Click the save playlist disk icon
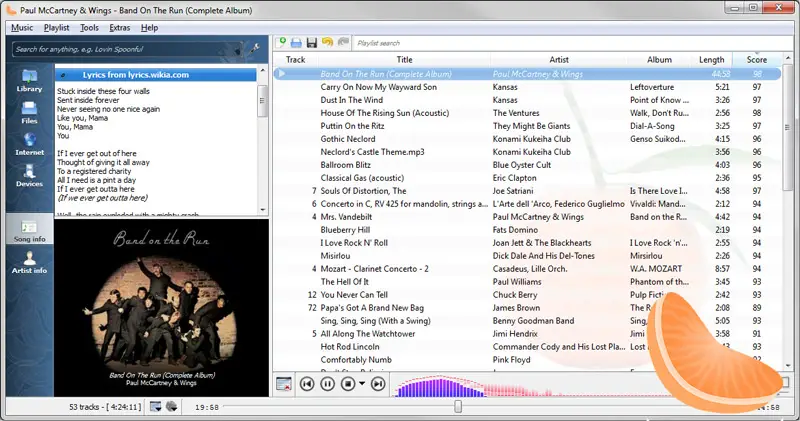The width and height of the screenshot is (800, 421). [312, 43]
